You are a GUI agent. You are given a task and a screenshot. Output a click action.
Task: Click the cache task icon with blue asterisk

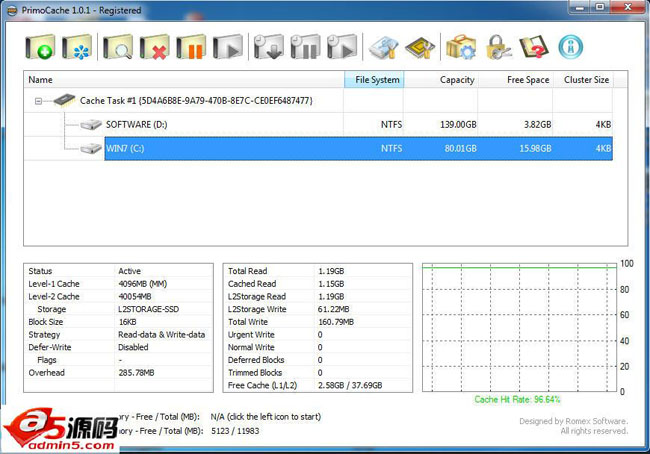click(77, 47)
